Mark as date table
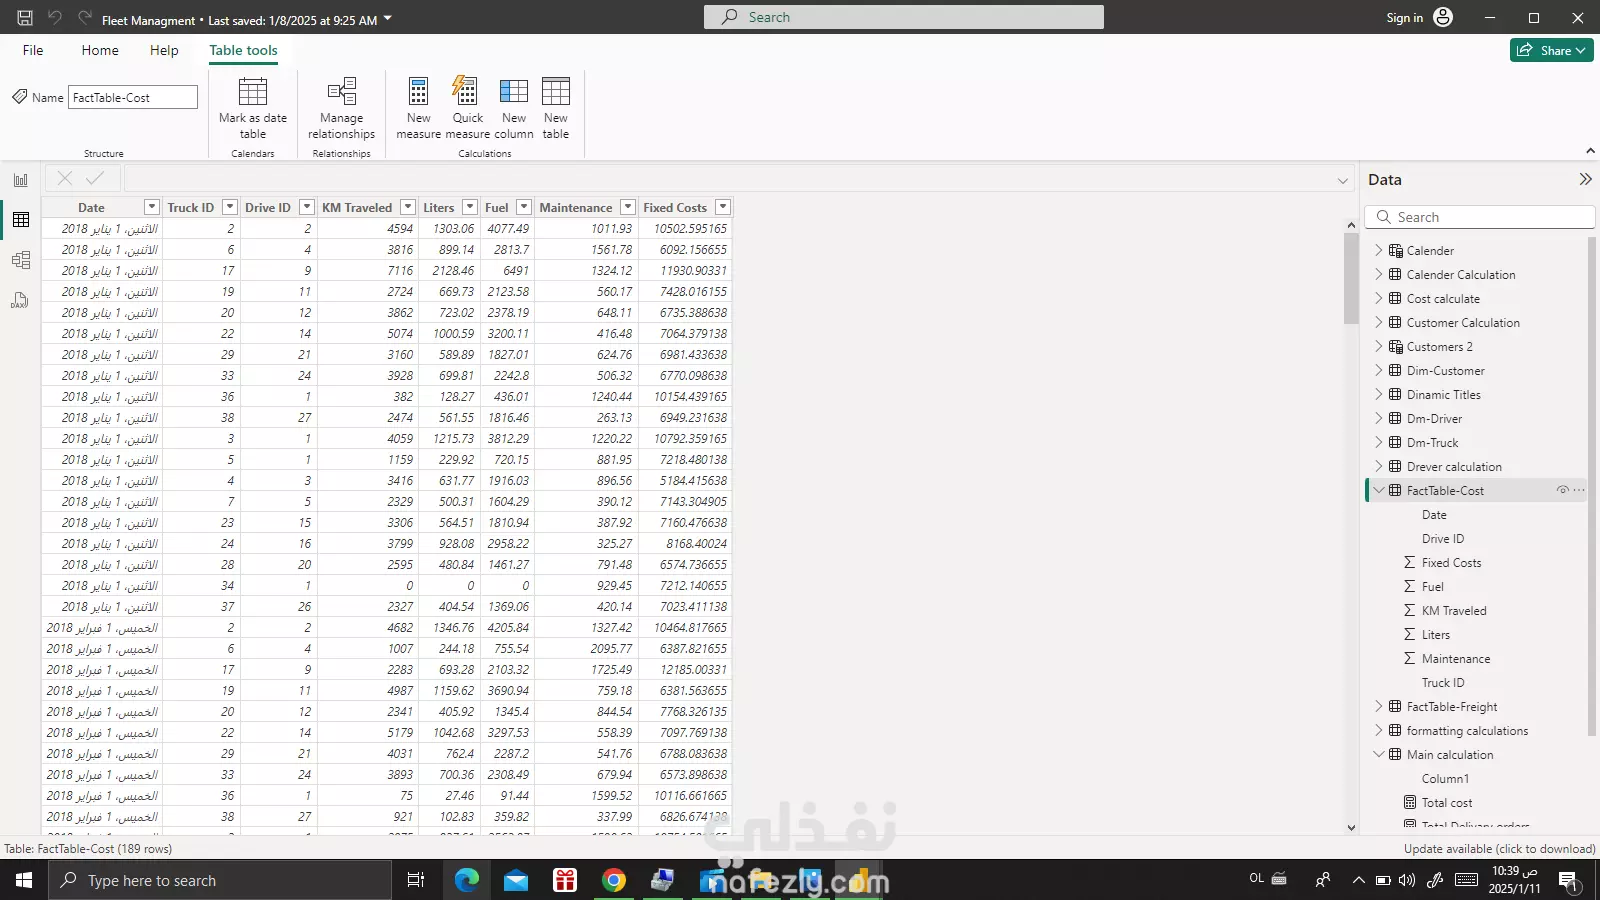Screen dimensions: 1600x900 (x=253, y=108)
